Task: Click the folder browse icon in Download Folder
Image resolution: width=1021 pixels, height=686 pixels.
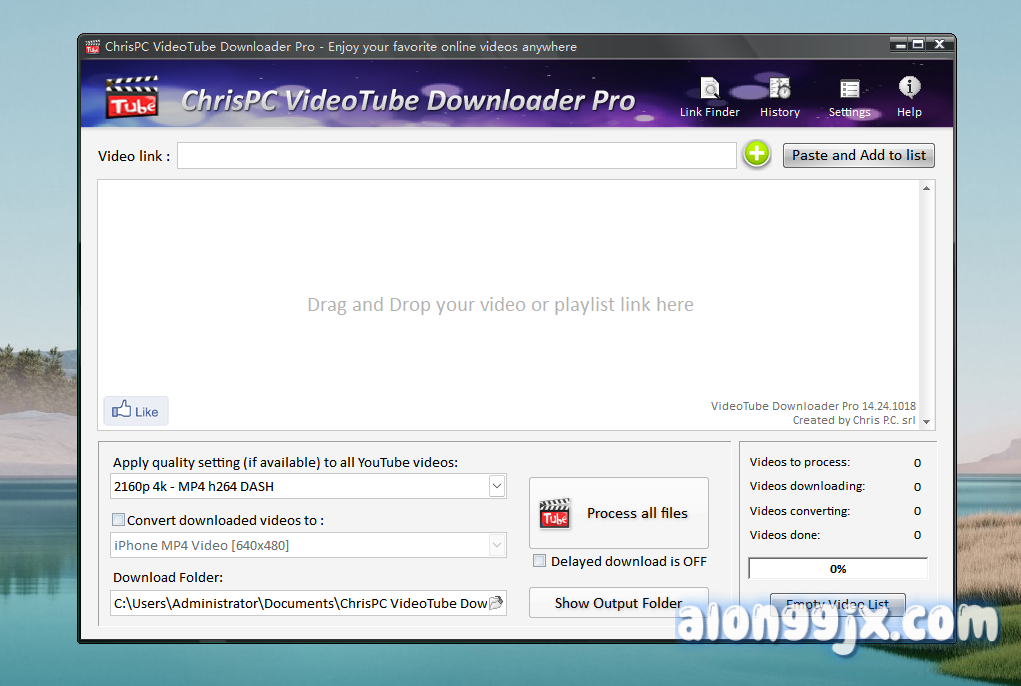Action: coord(496,603)
